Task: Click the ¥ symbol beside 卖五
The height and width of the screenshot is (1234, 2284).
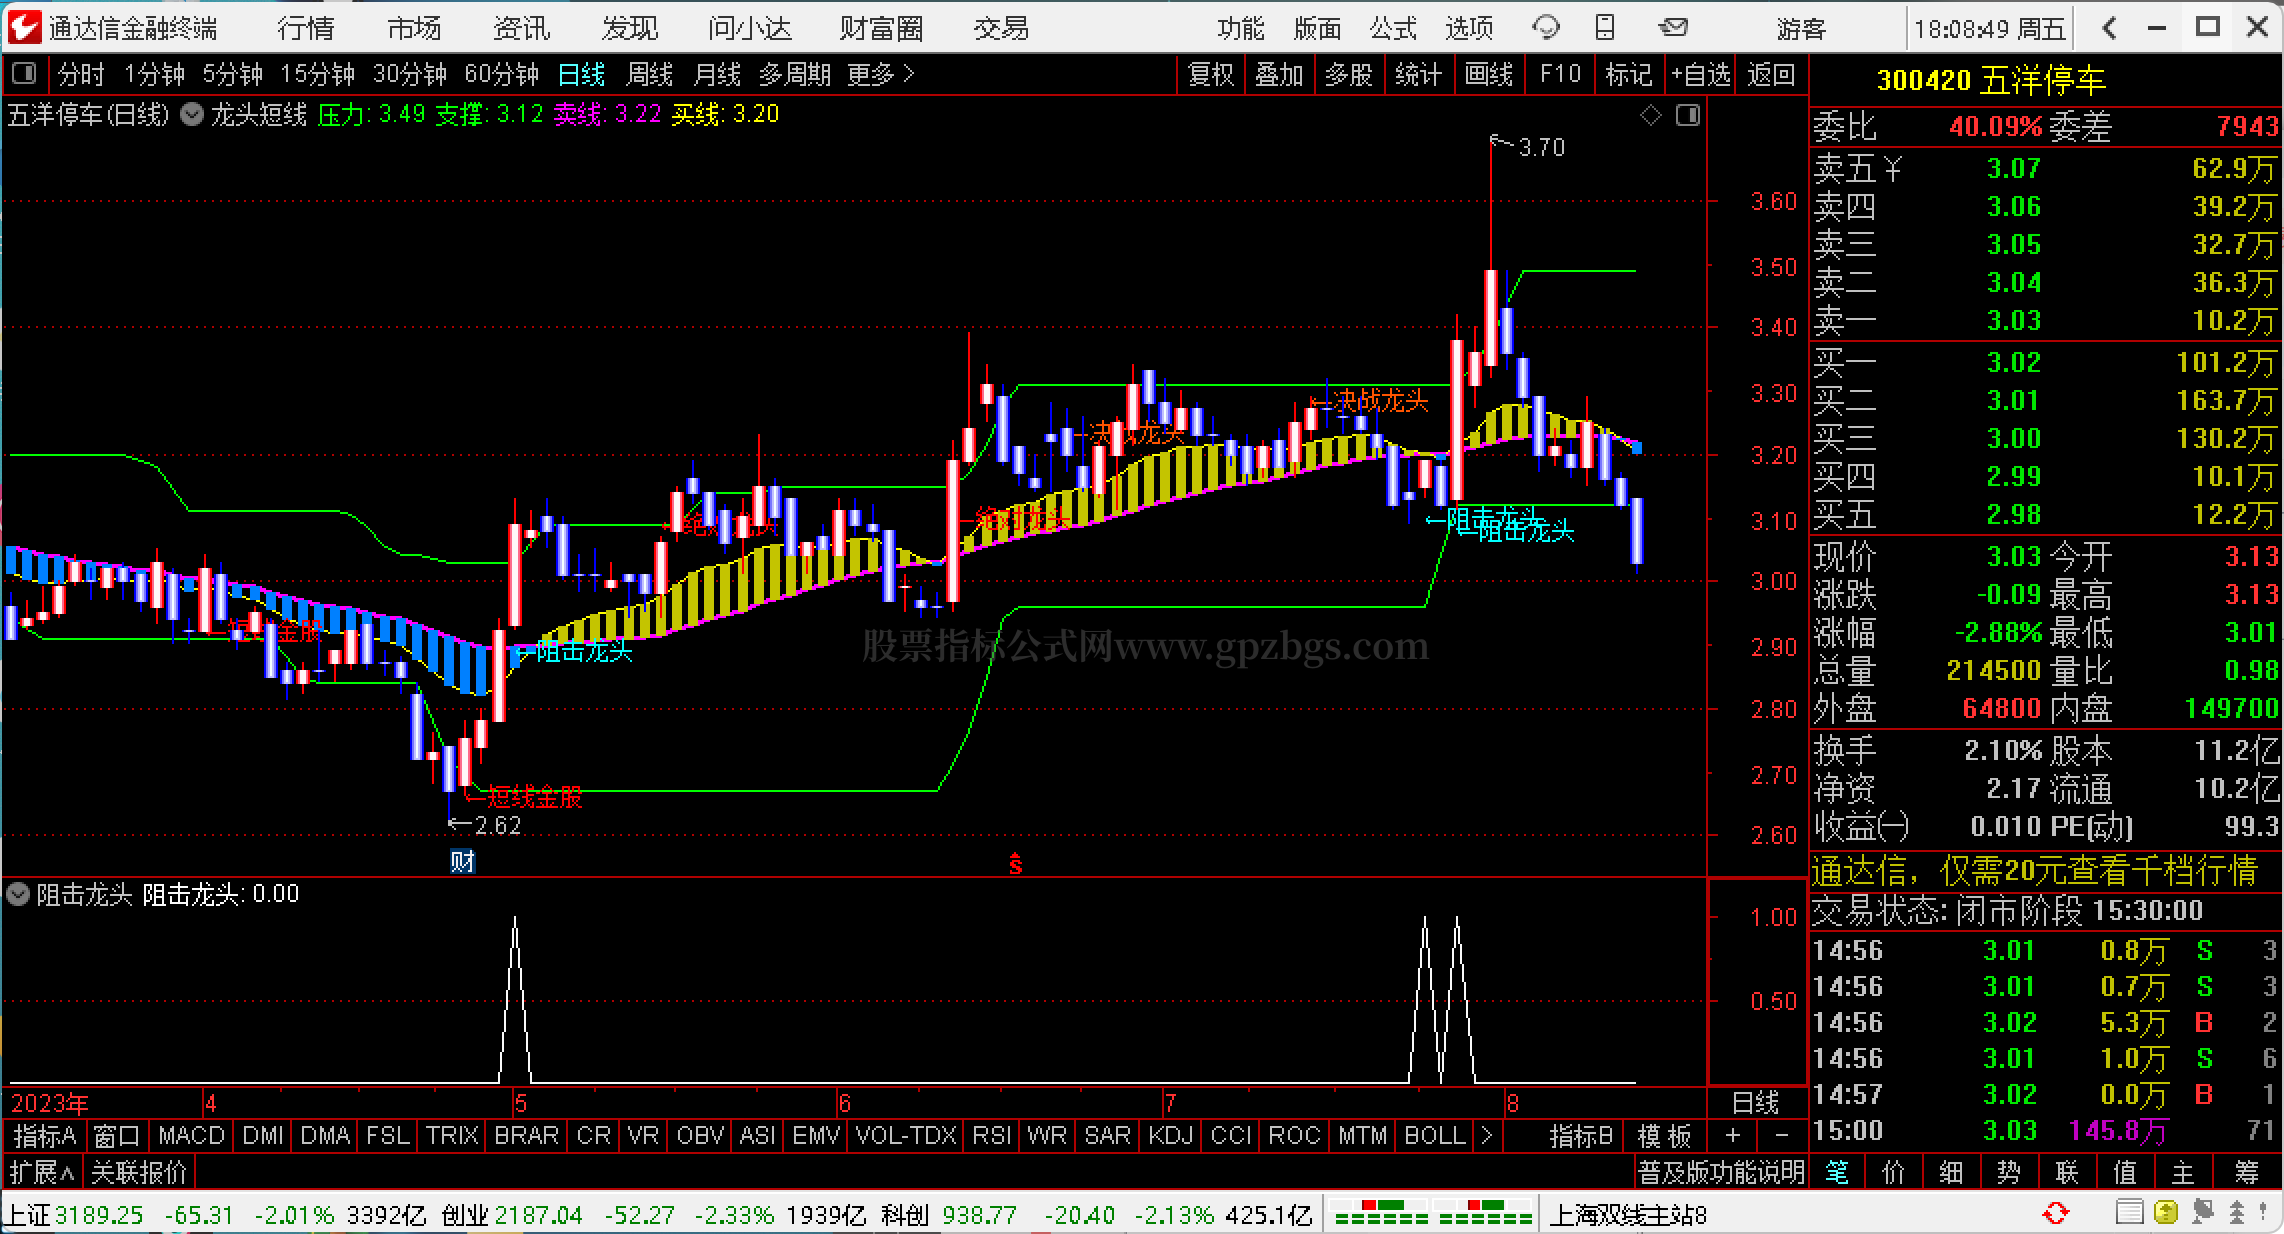Action: click(x=1892, y=169)
